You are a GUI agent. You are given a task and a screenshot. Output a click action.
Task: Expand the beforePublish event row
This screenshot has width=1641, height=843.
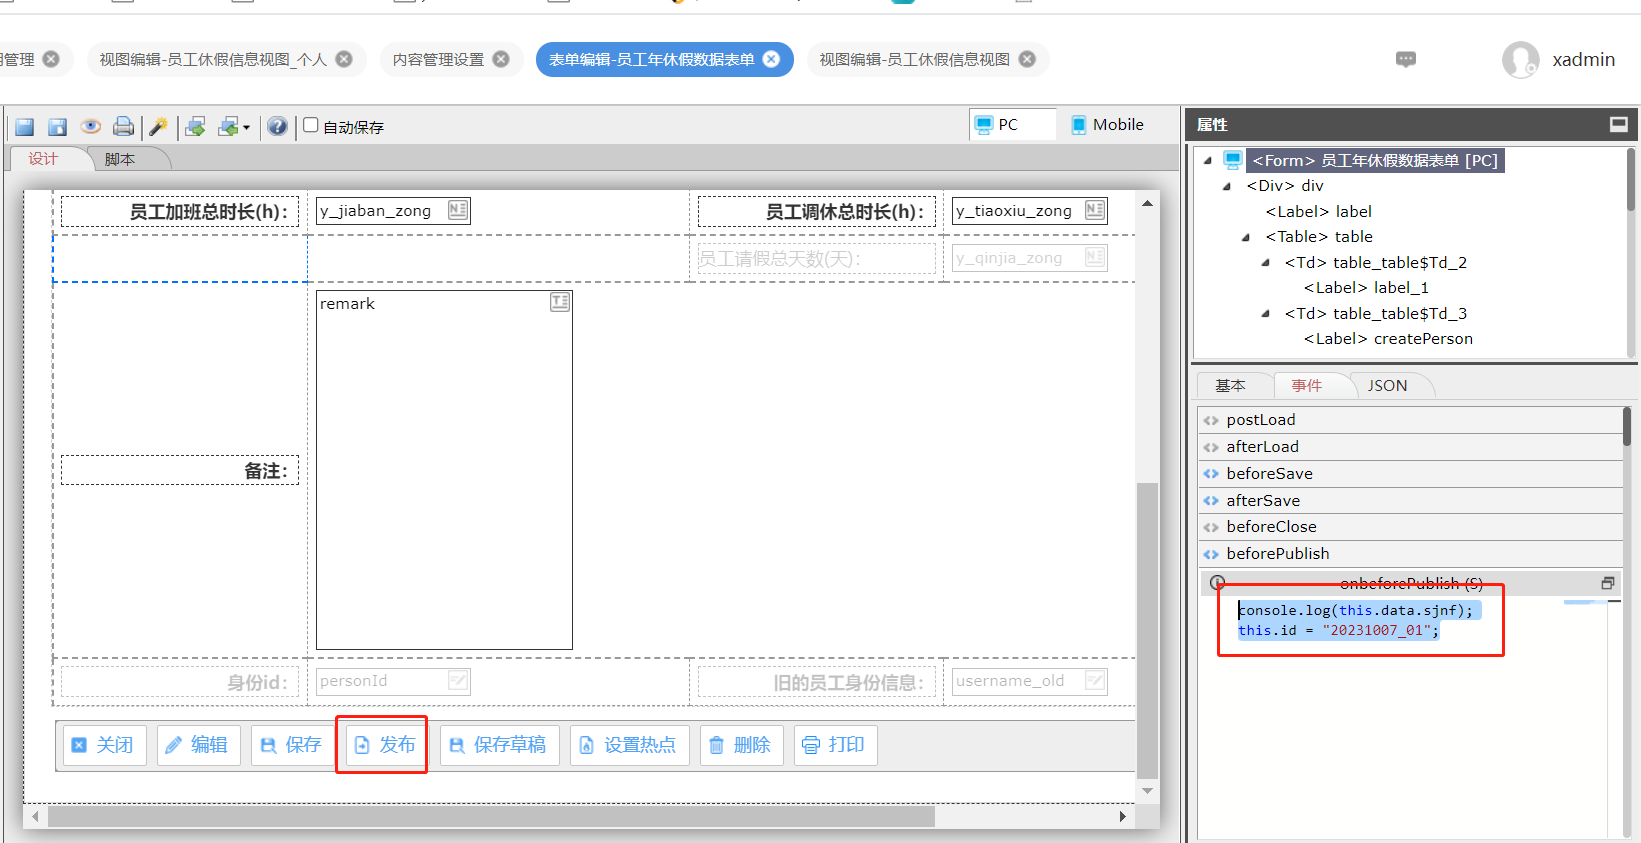[x=1410, y=554]
